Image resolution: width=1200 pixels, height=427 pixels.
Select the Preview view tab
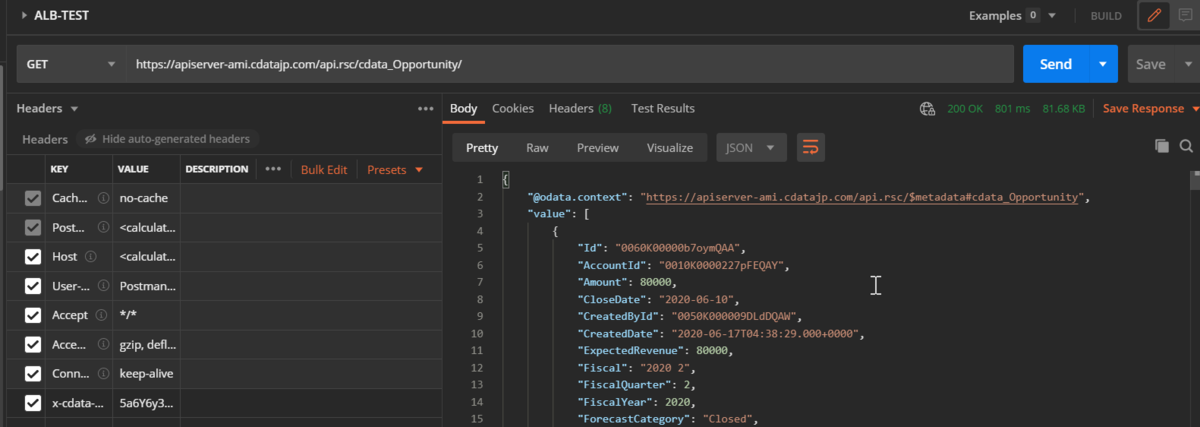[598, 148]
